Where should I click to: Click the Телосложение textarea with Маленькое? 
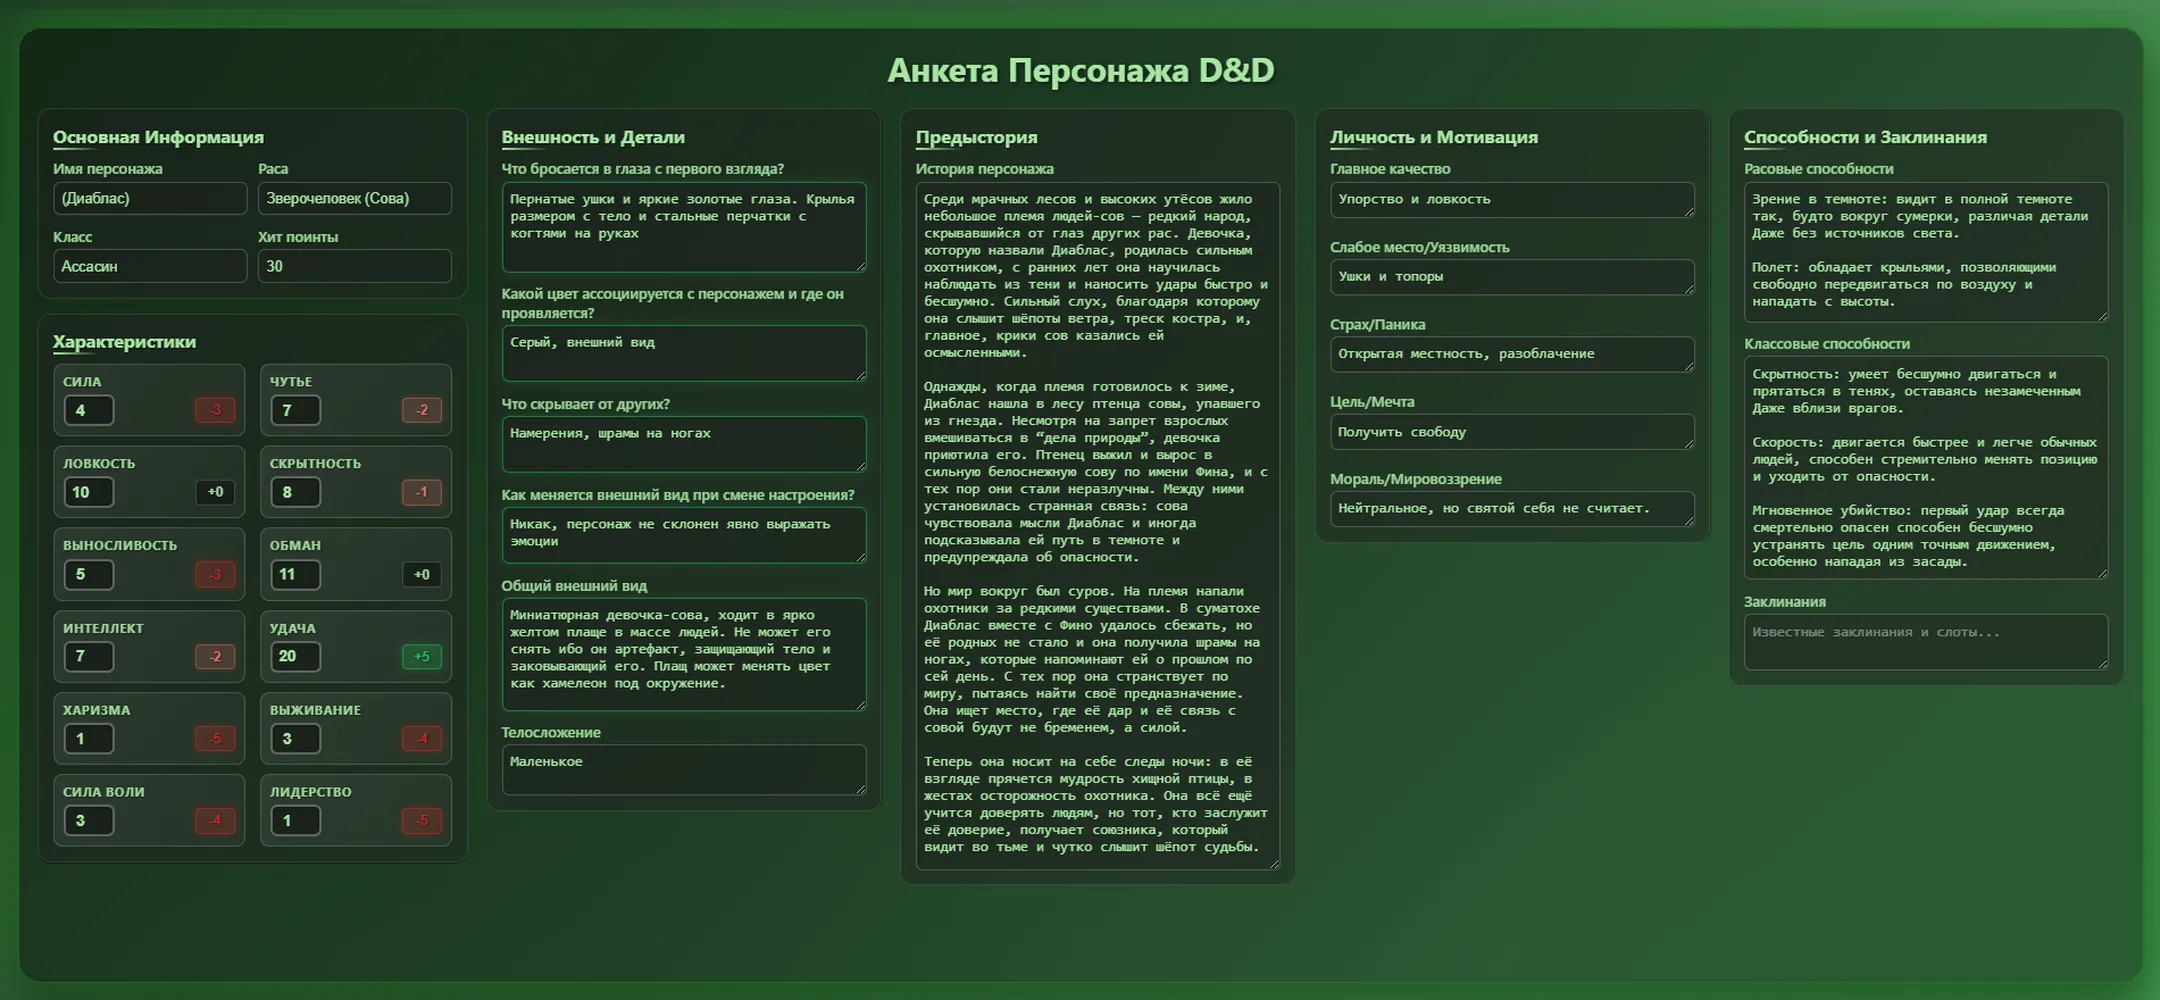[684, 770]
